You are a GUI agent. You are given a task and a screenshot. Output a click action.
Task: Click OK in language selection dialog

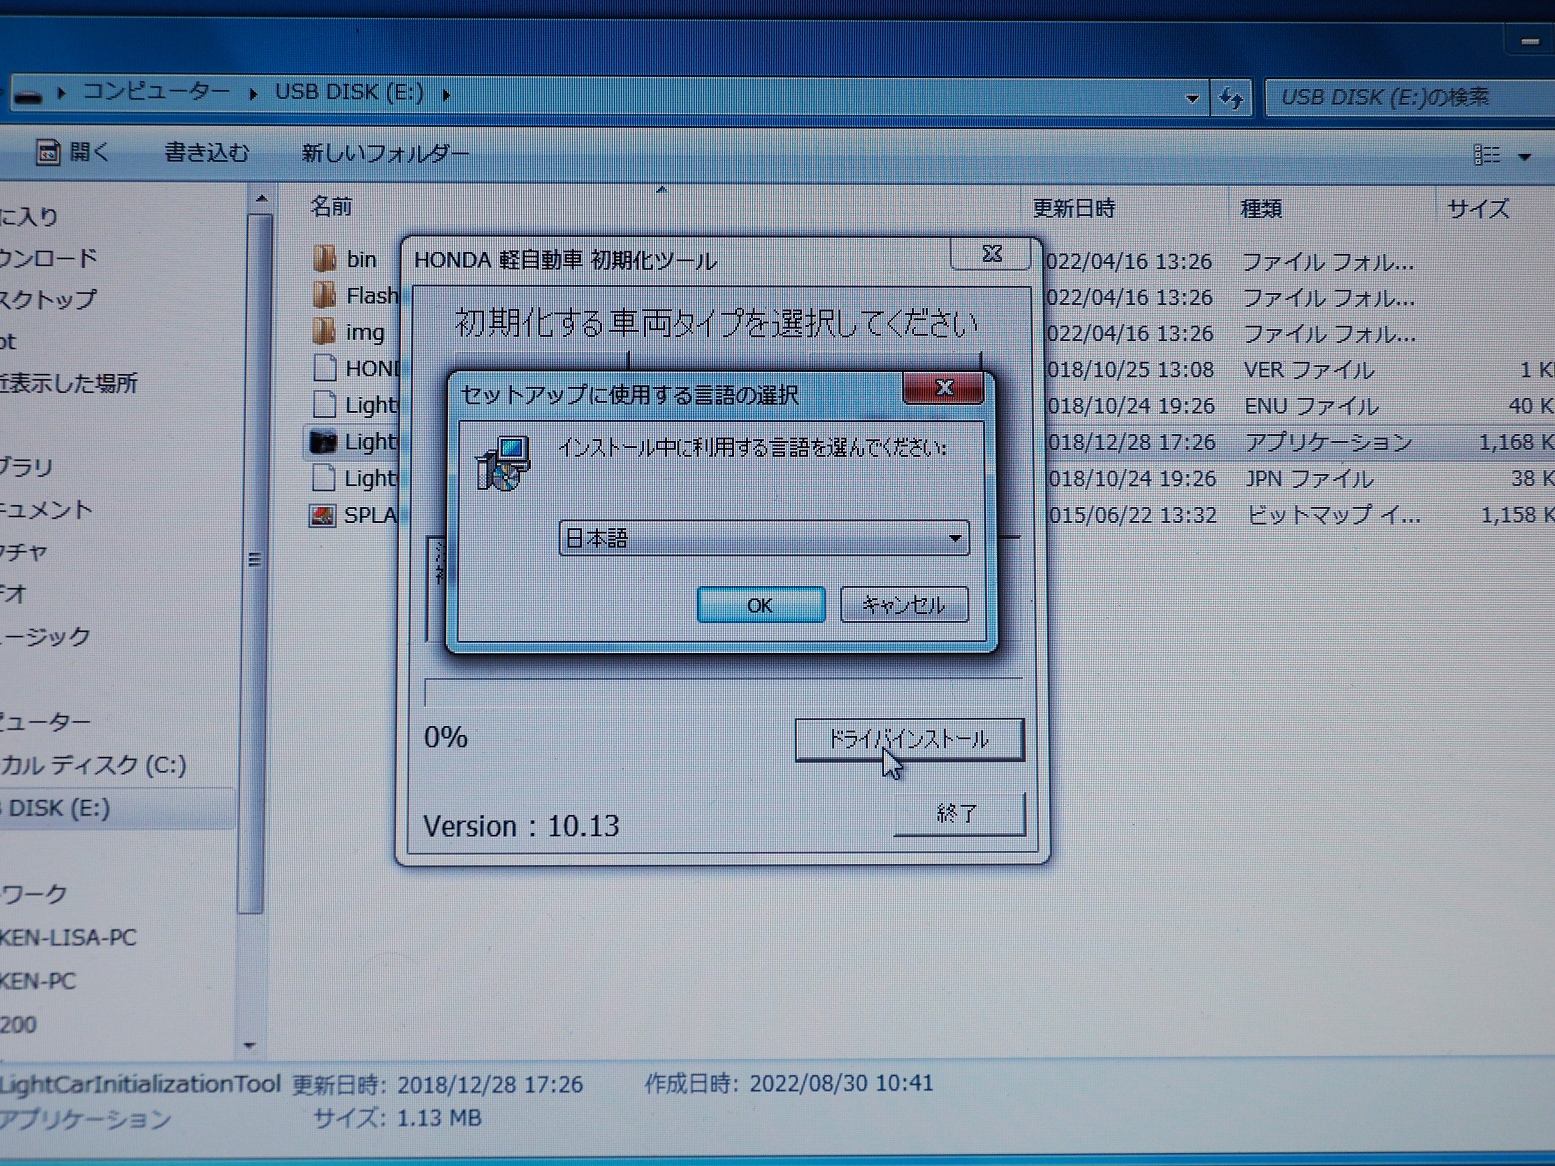tap(760, 605)
